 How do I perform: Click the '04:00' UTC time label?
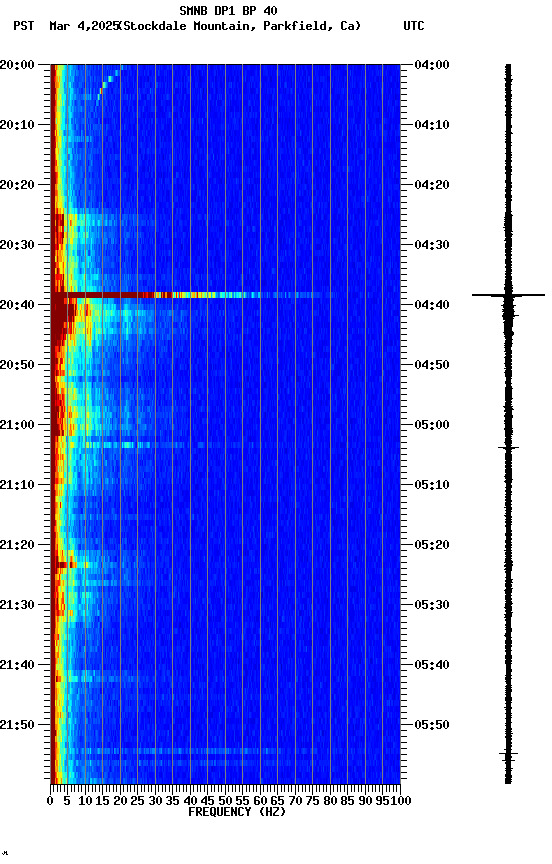coord(432,64)
